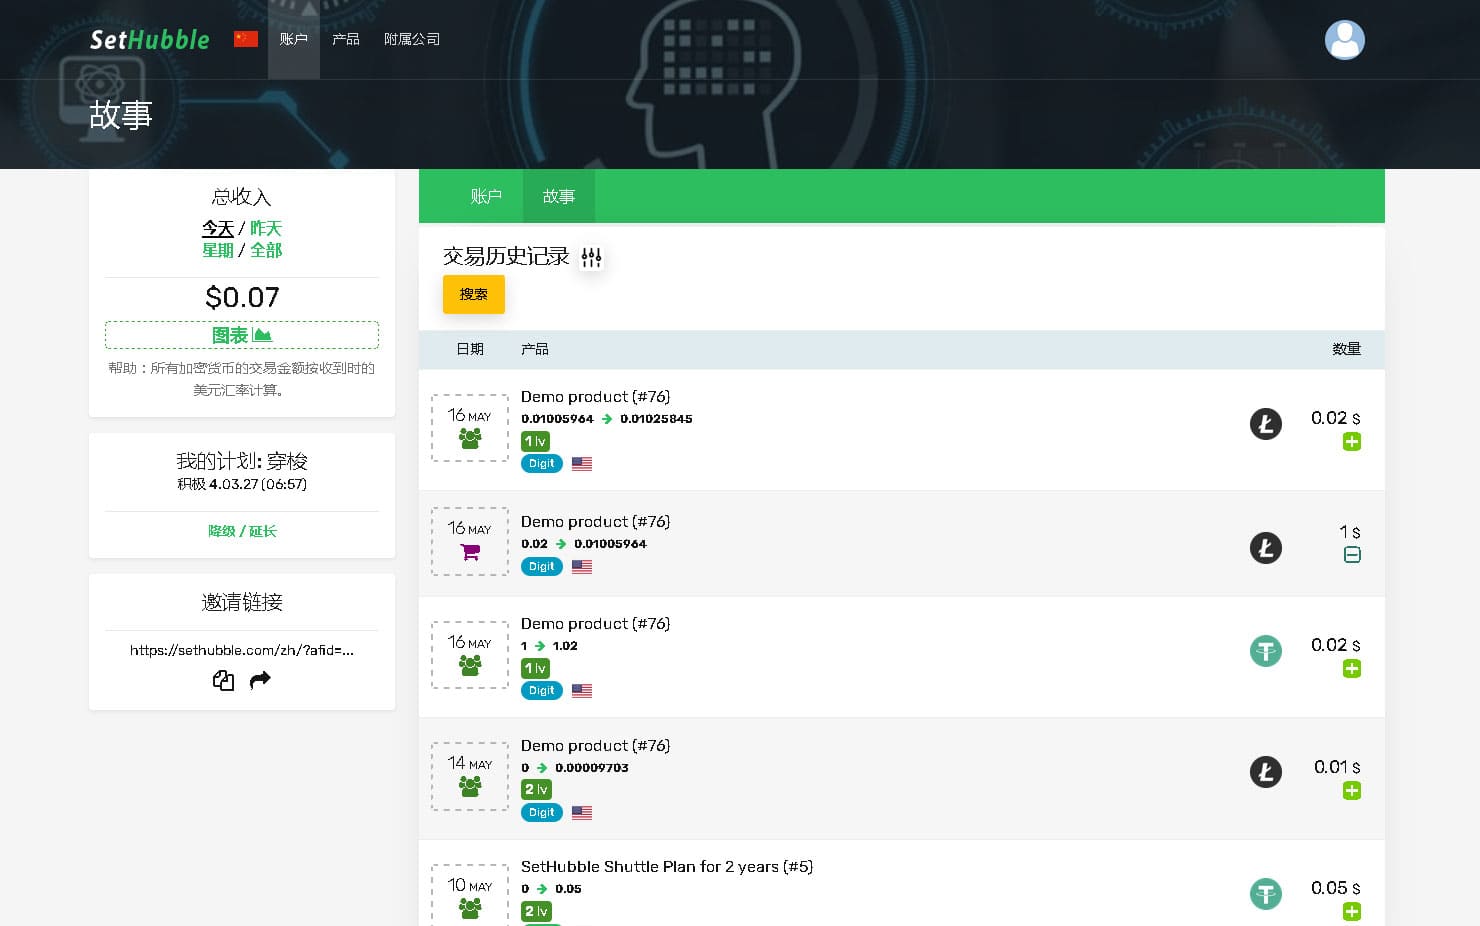Share the invite link via arrow icon
1480x926 pixels.
(x=260, y=681)
